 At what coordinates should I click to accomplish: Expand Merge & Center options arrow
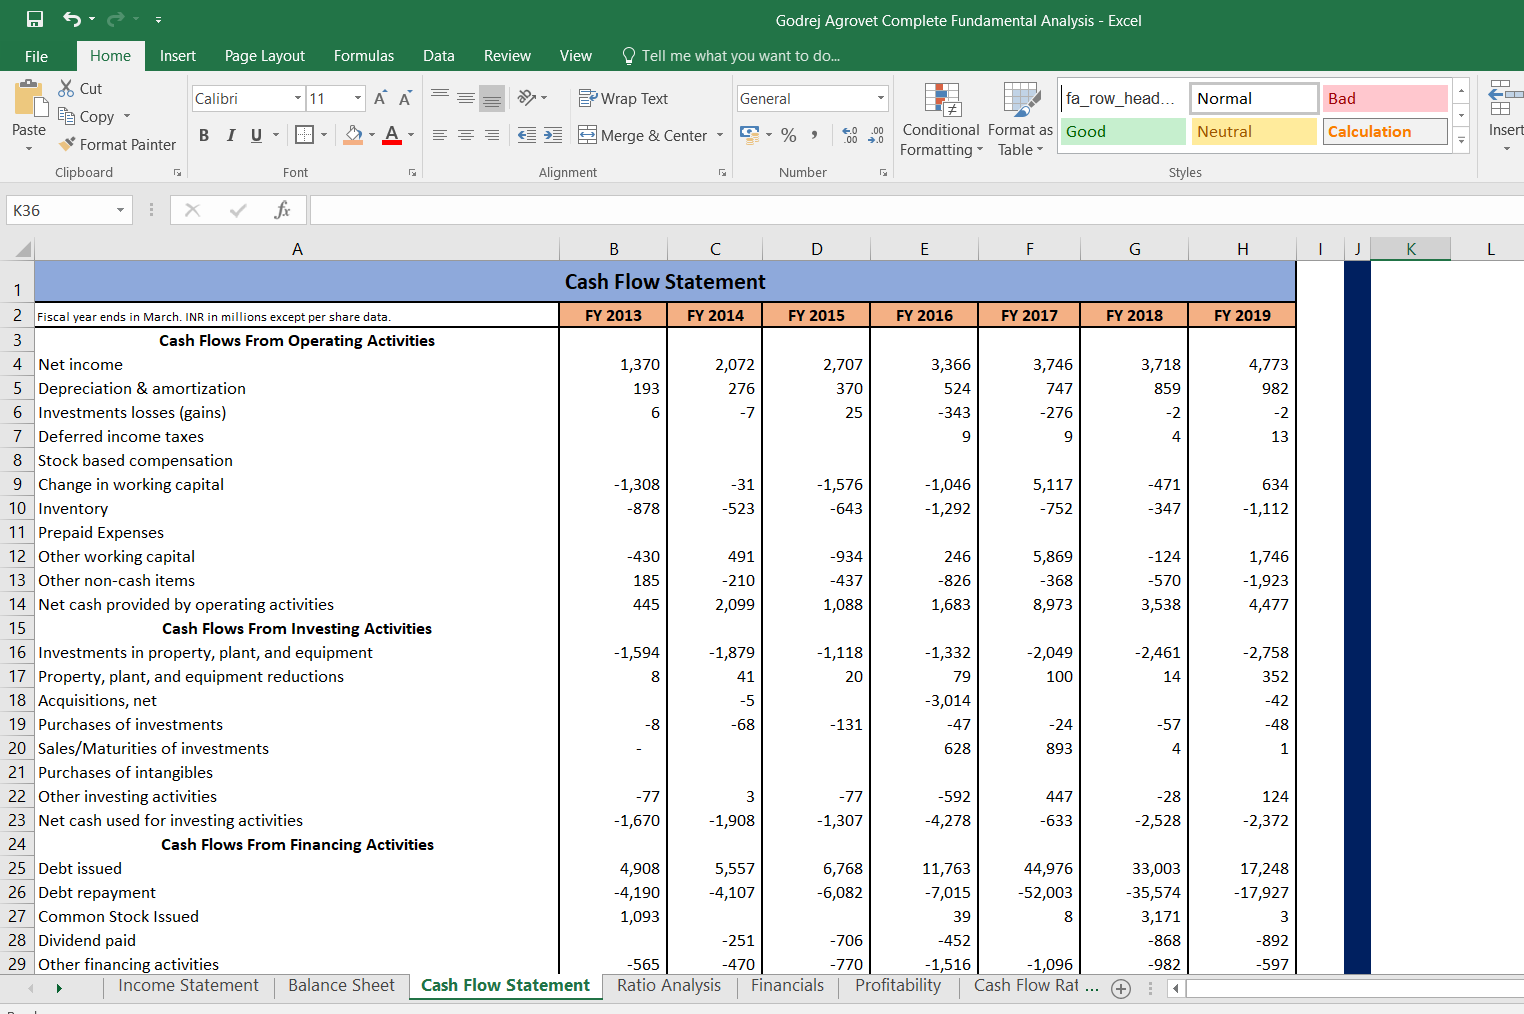click(x=720, y=135)
